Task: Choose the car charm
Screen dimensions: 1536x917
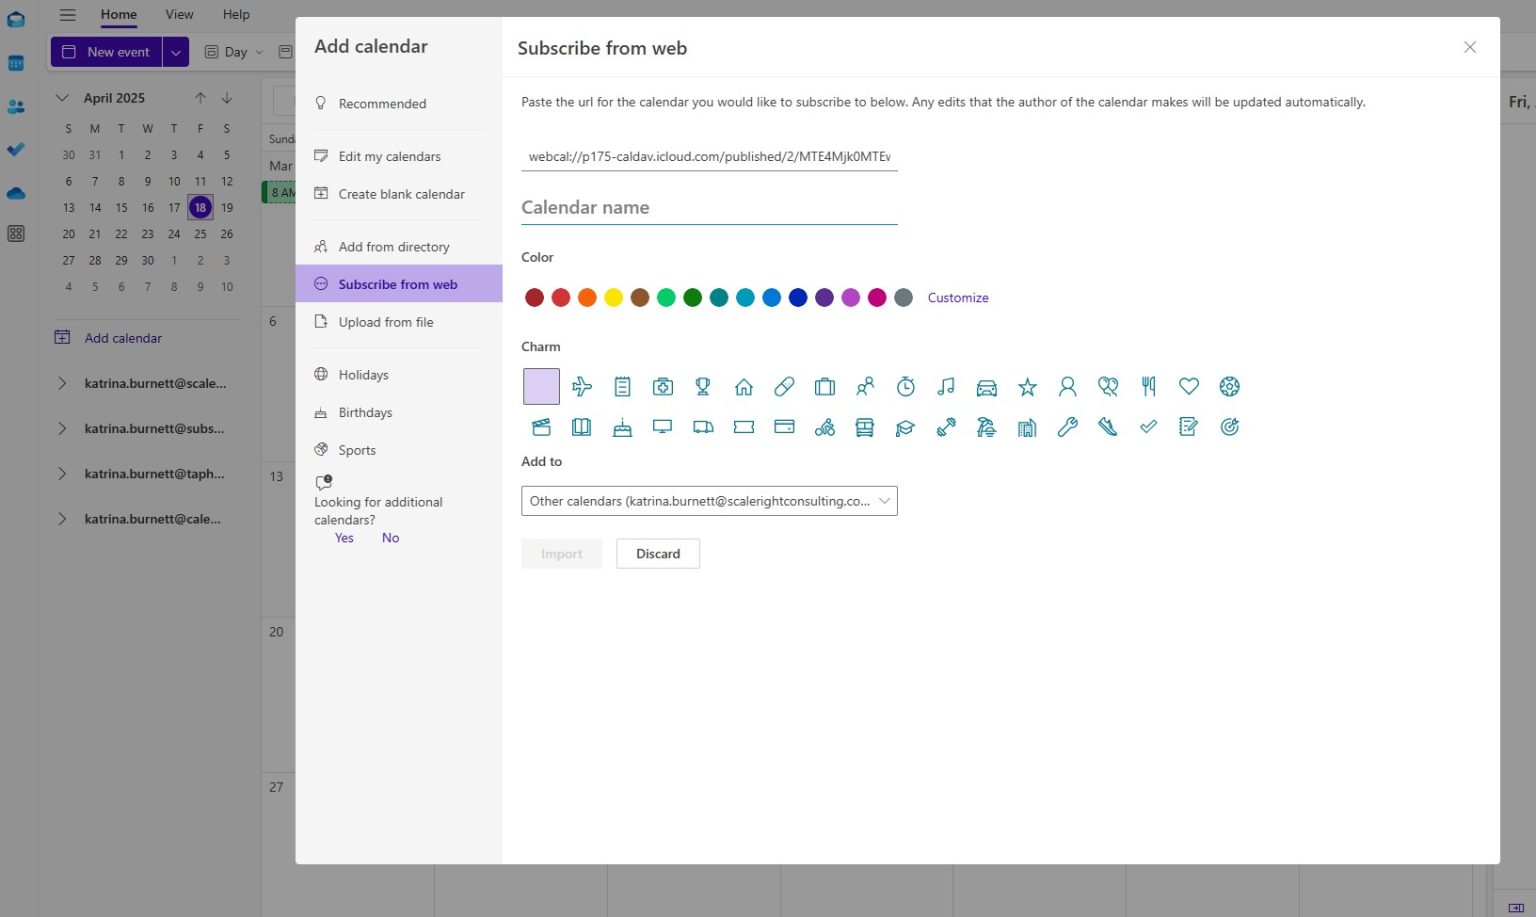Action: click(986, 386)
